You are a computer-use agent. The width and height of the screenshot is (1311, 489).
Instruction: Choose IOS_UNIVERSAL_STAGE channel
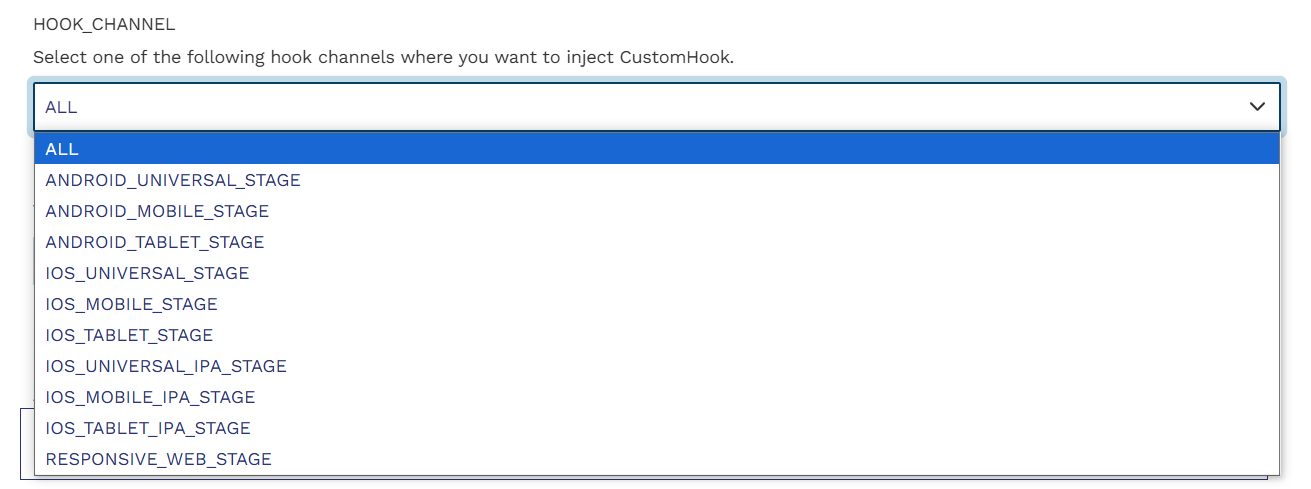[x=147, y=273]
